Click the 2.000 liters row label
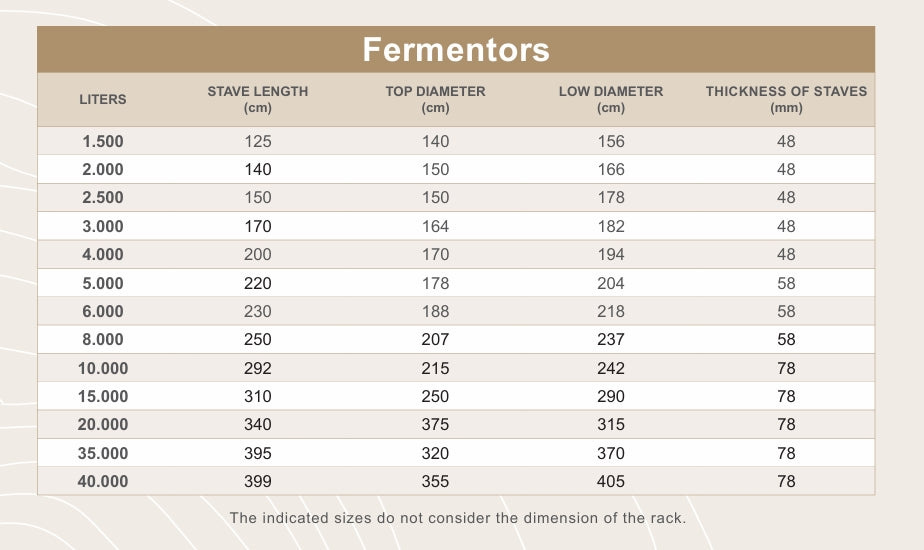Screen dimensions: 924x550 click(x=103, y=169)
